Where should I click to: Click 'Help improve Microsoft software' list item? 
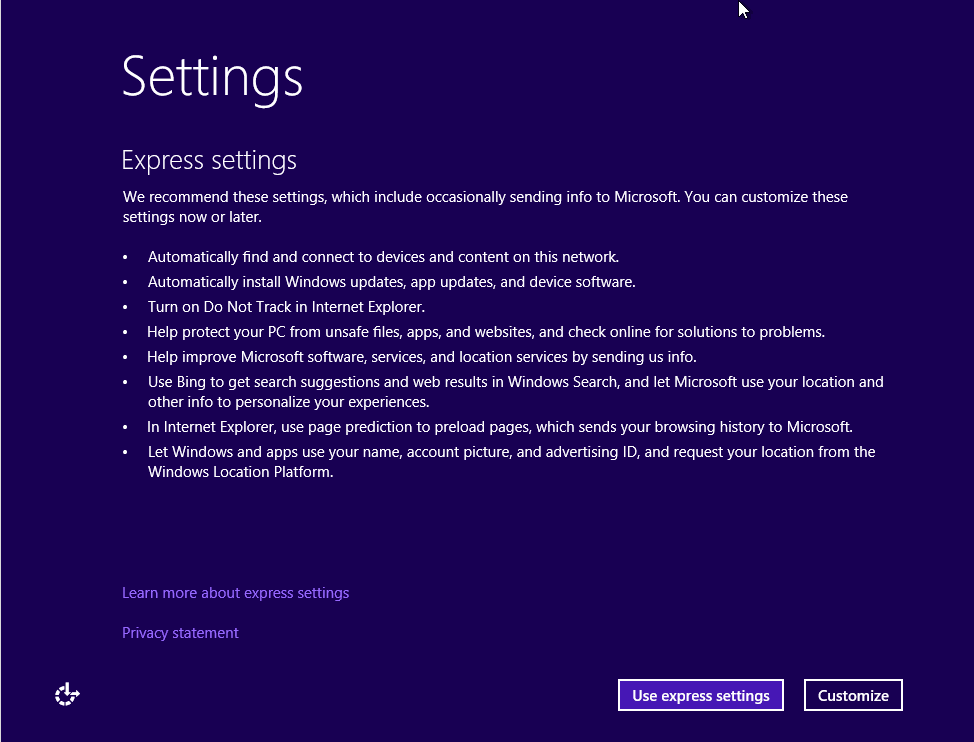(421, 357)
